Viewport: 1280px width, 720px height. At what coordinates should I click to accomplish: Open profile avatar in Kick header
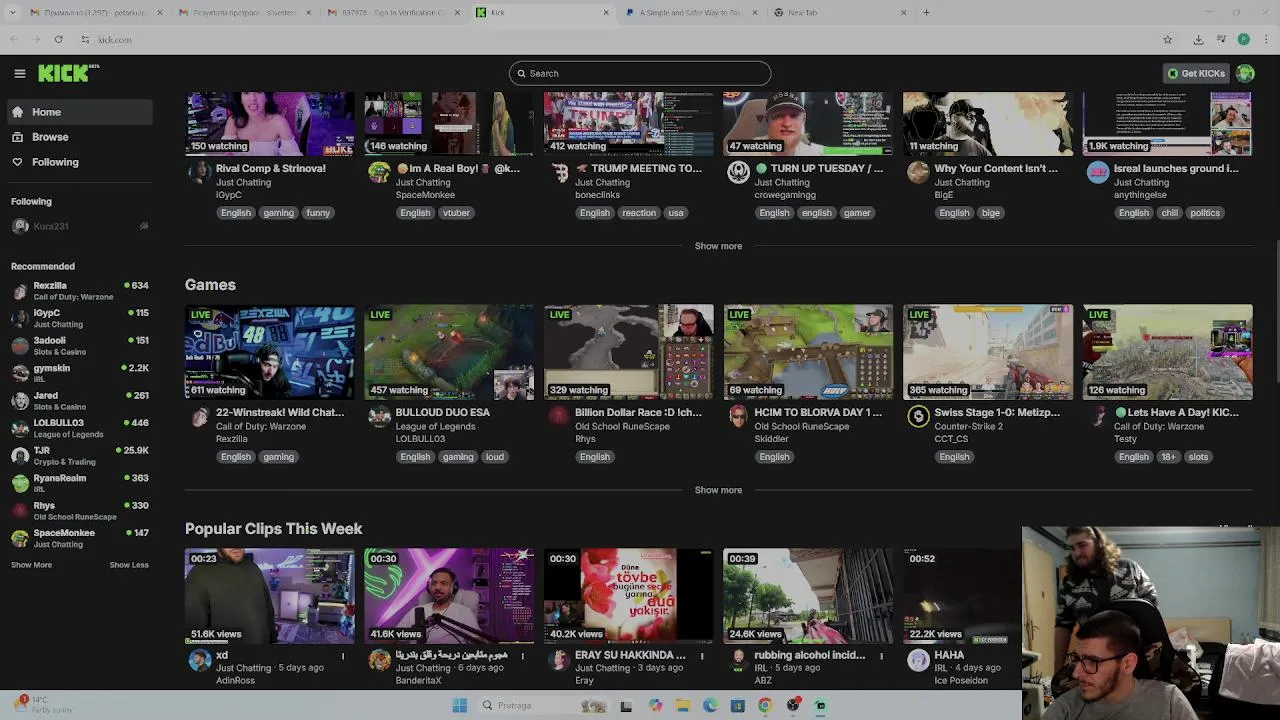1245,73
